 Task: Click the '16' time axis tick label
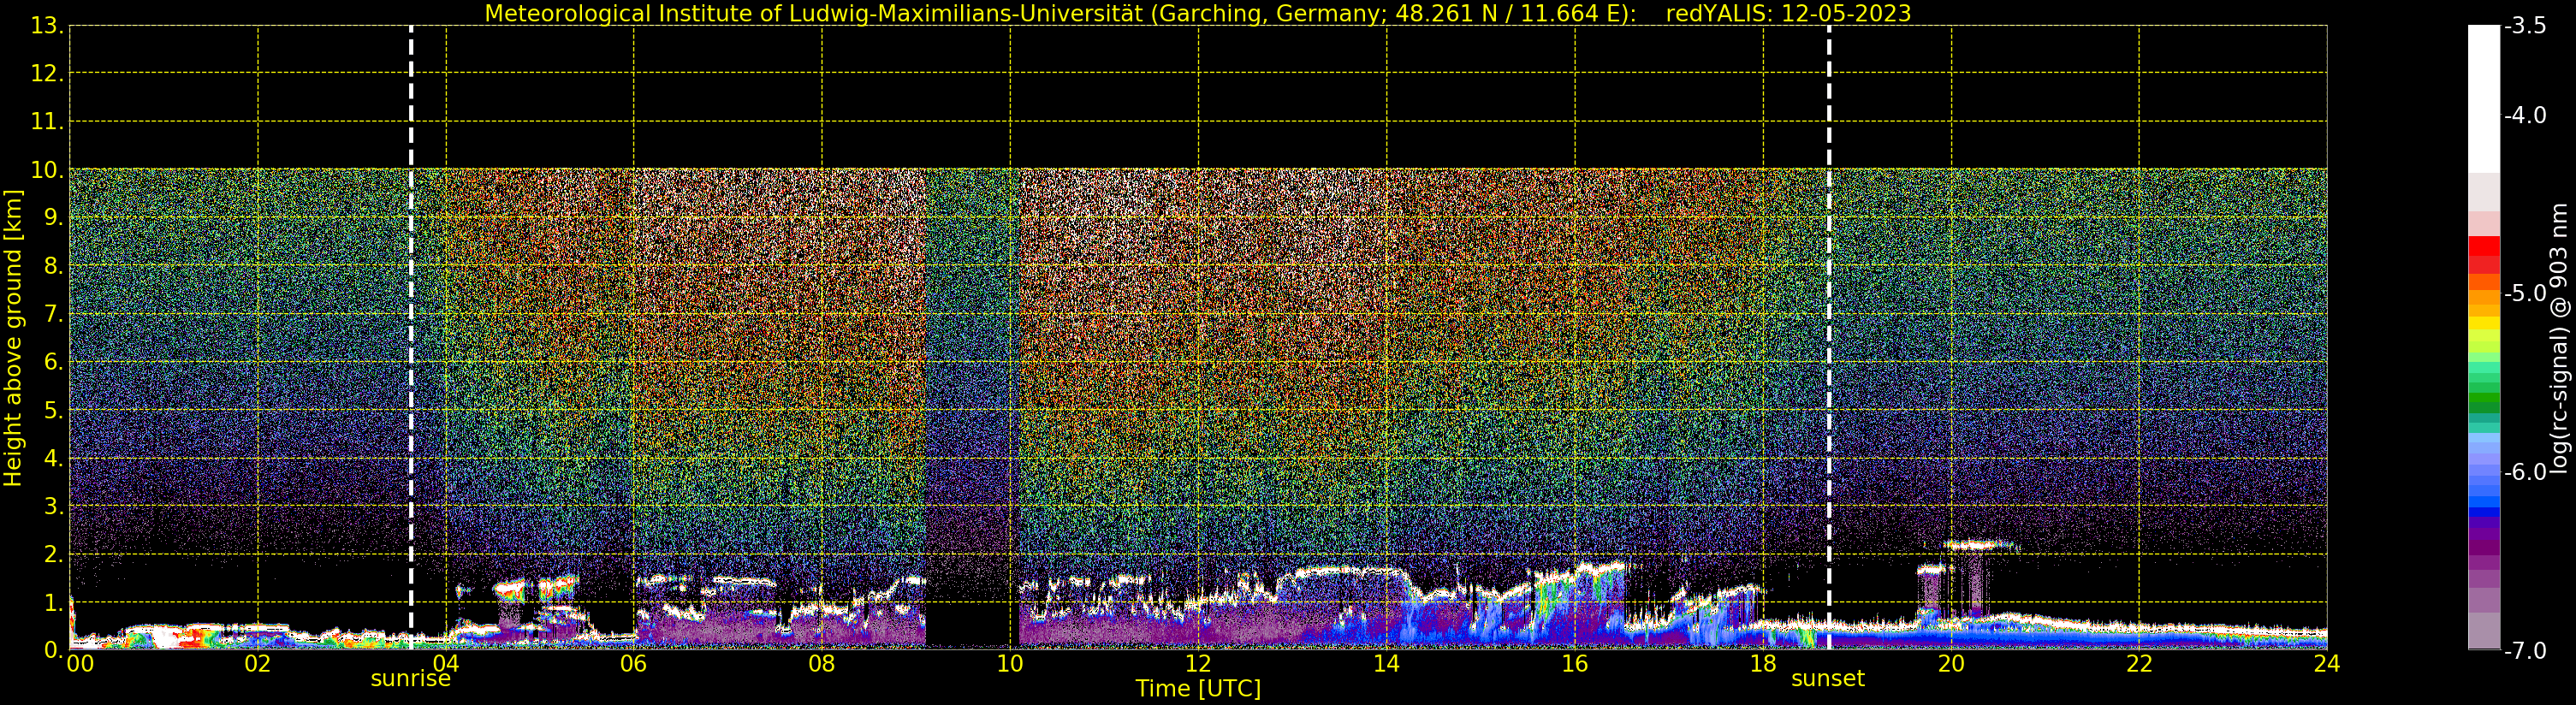(x=1574, y=663)
